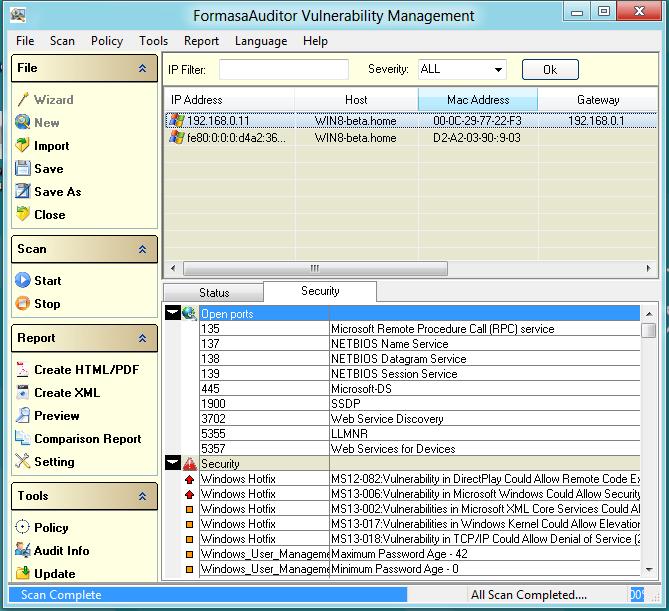Click the Ok filter button
The height and width of the screenshot is (611, 669).
(550, 70)
